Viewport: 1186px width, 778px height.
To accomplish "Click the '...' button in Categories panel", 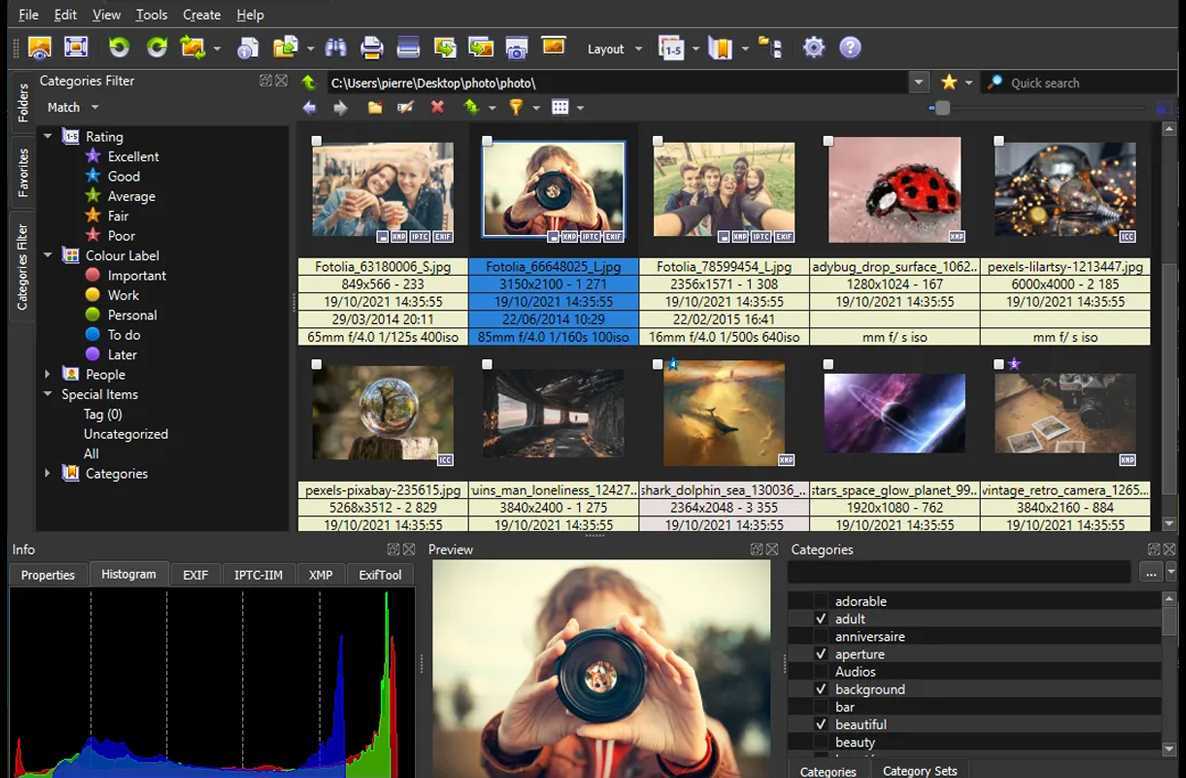I will point(1150,573).
